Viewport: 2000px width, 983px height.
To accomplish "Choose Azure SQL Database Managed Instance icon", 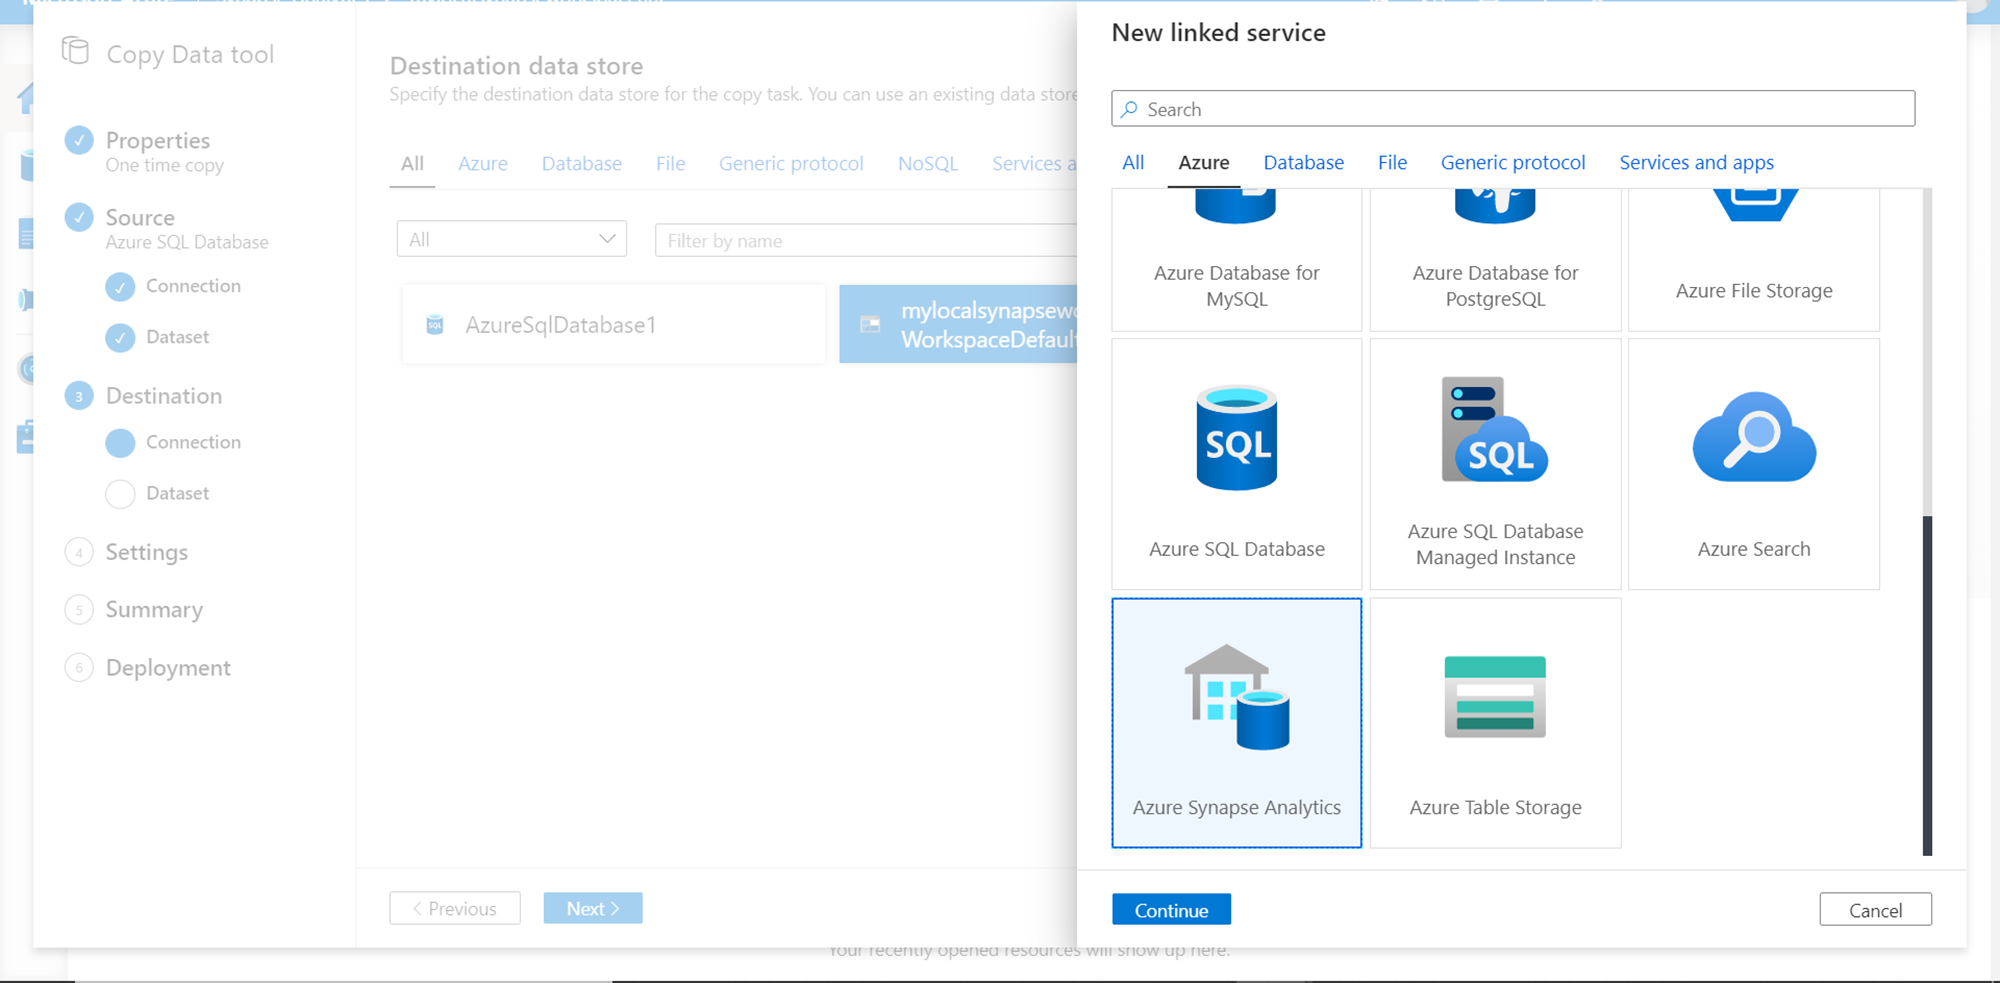I will coord(1494,431).
